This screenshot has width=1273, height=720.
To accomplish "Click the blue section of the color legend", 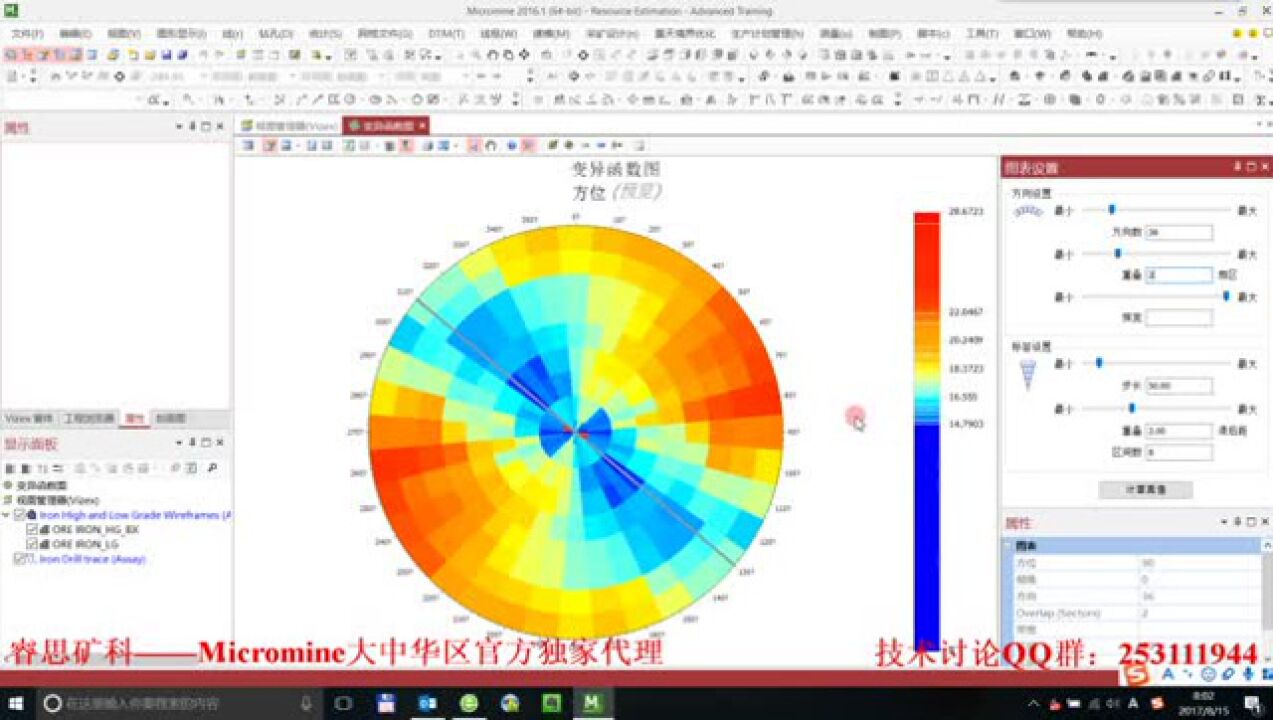I will pyautogui.click(x=926, y=537).
